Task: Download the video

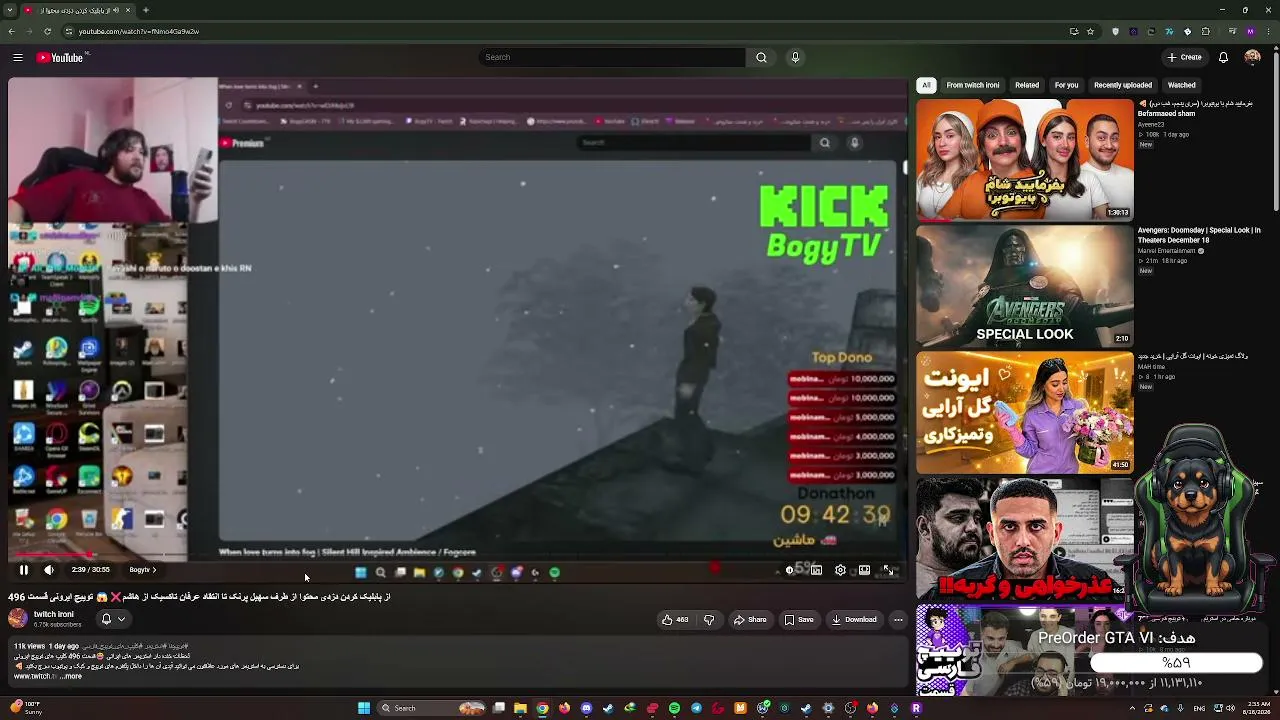Action: tap(854, 620)
